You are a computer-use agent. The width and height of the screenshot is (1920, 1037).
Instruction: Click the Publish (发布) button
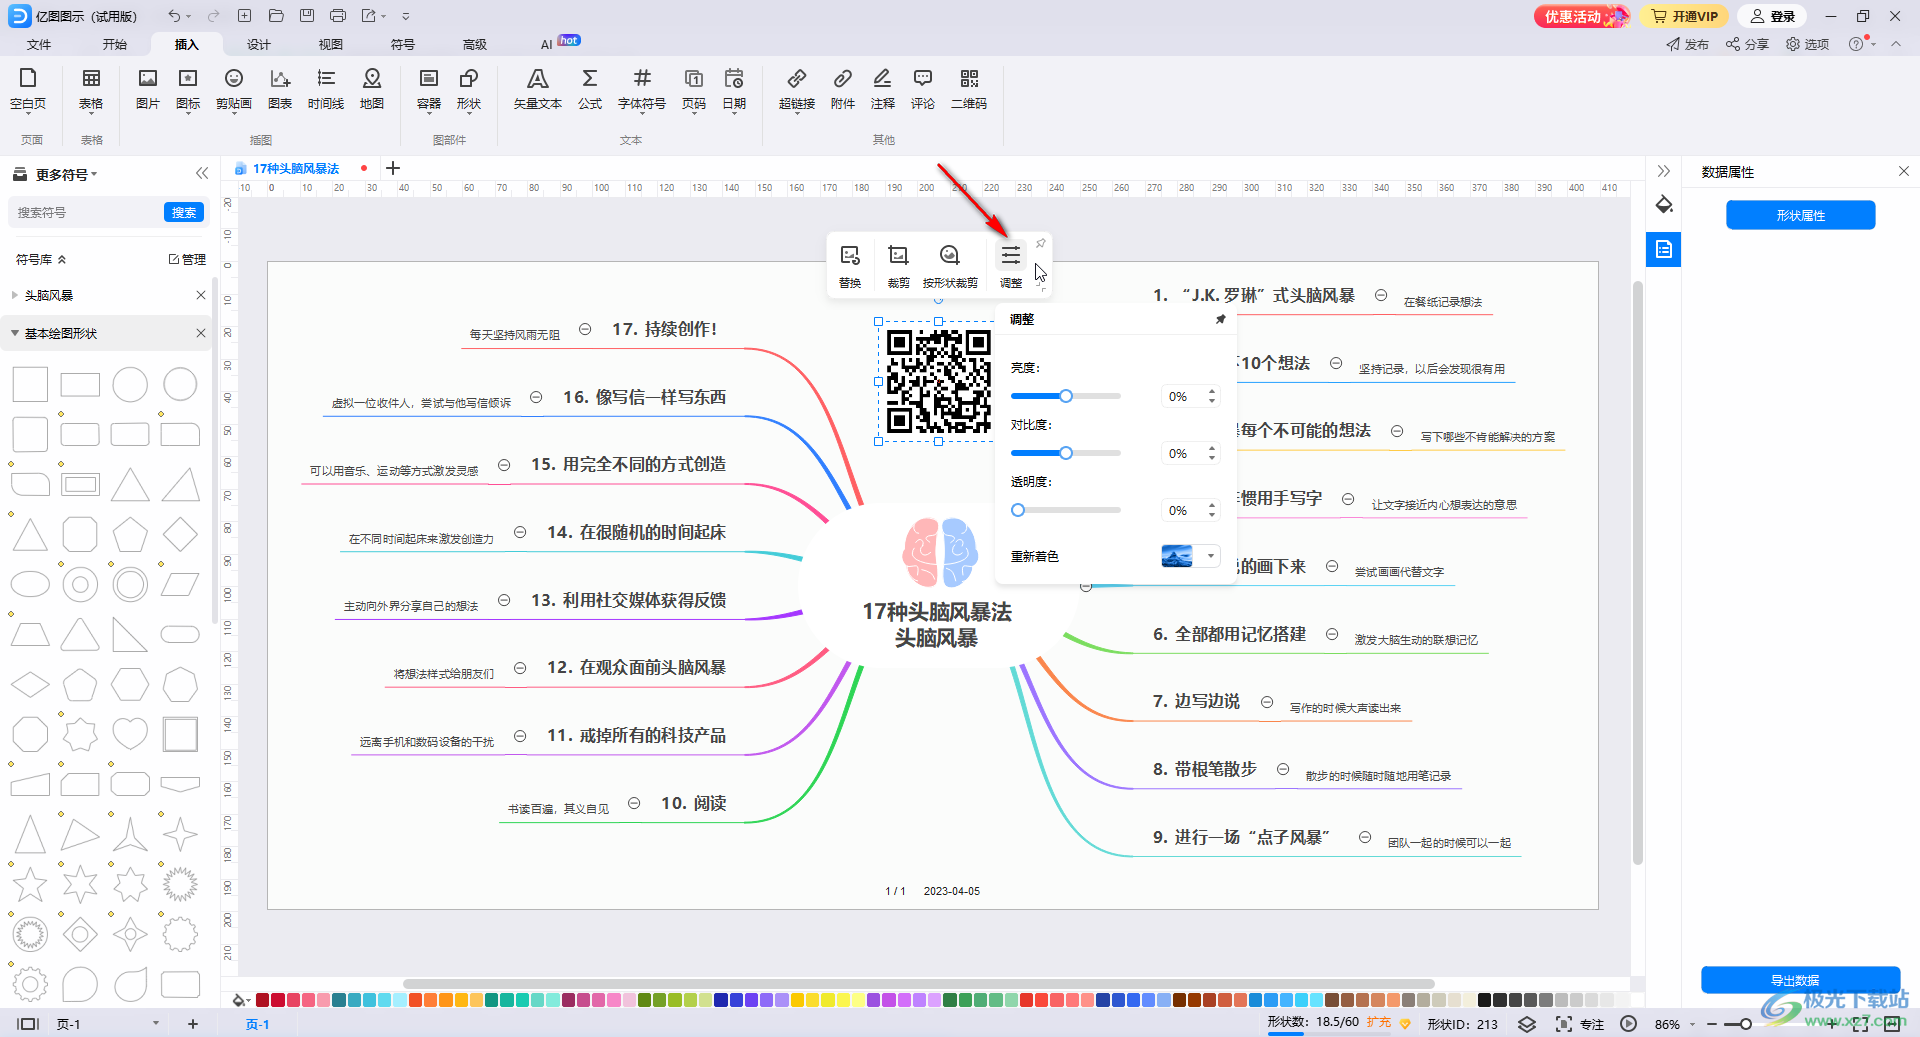point(1688,44)
